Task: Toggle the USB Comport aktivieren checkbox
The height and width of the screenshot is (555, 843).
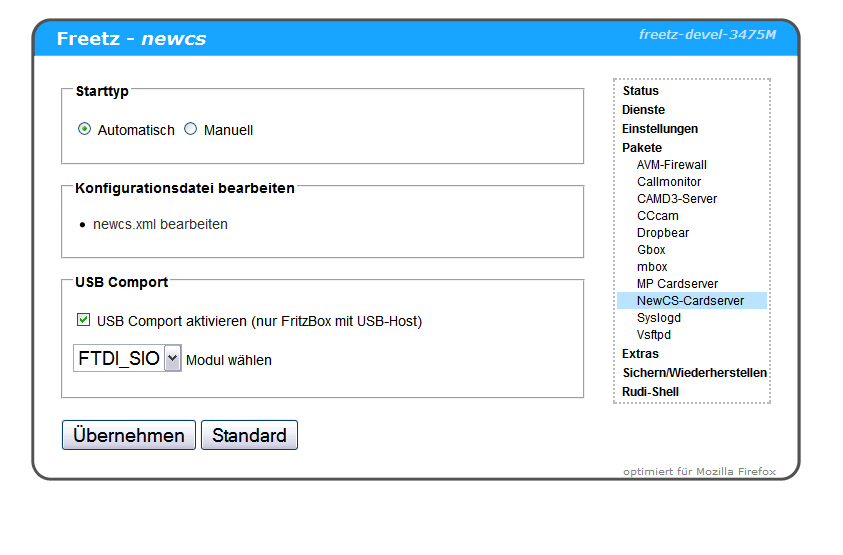Action: 84,320
